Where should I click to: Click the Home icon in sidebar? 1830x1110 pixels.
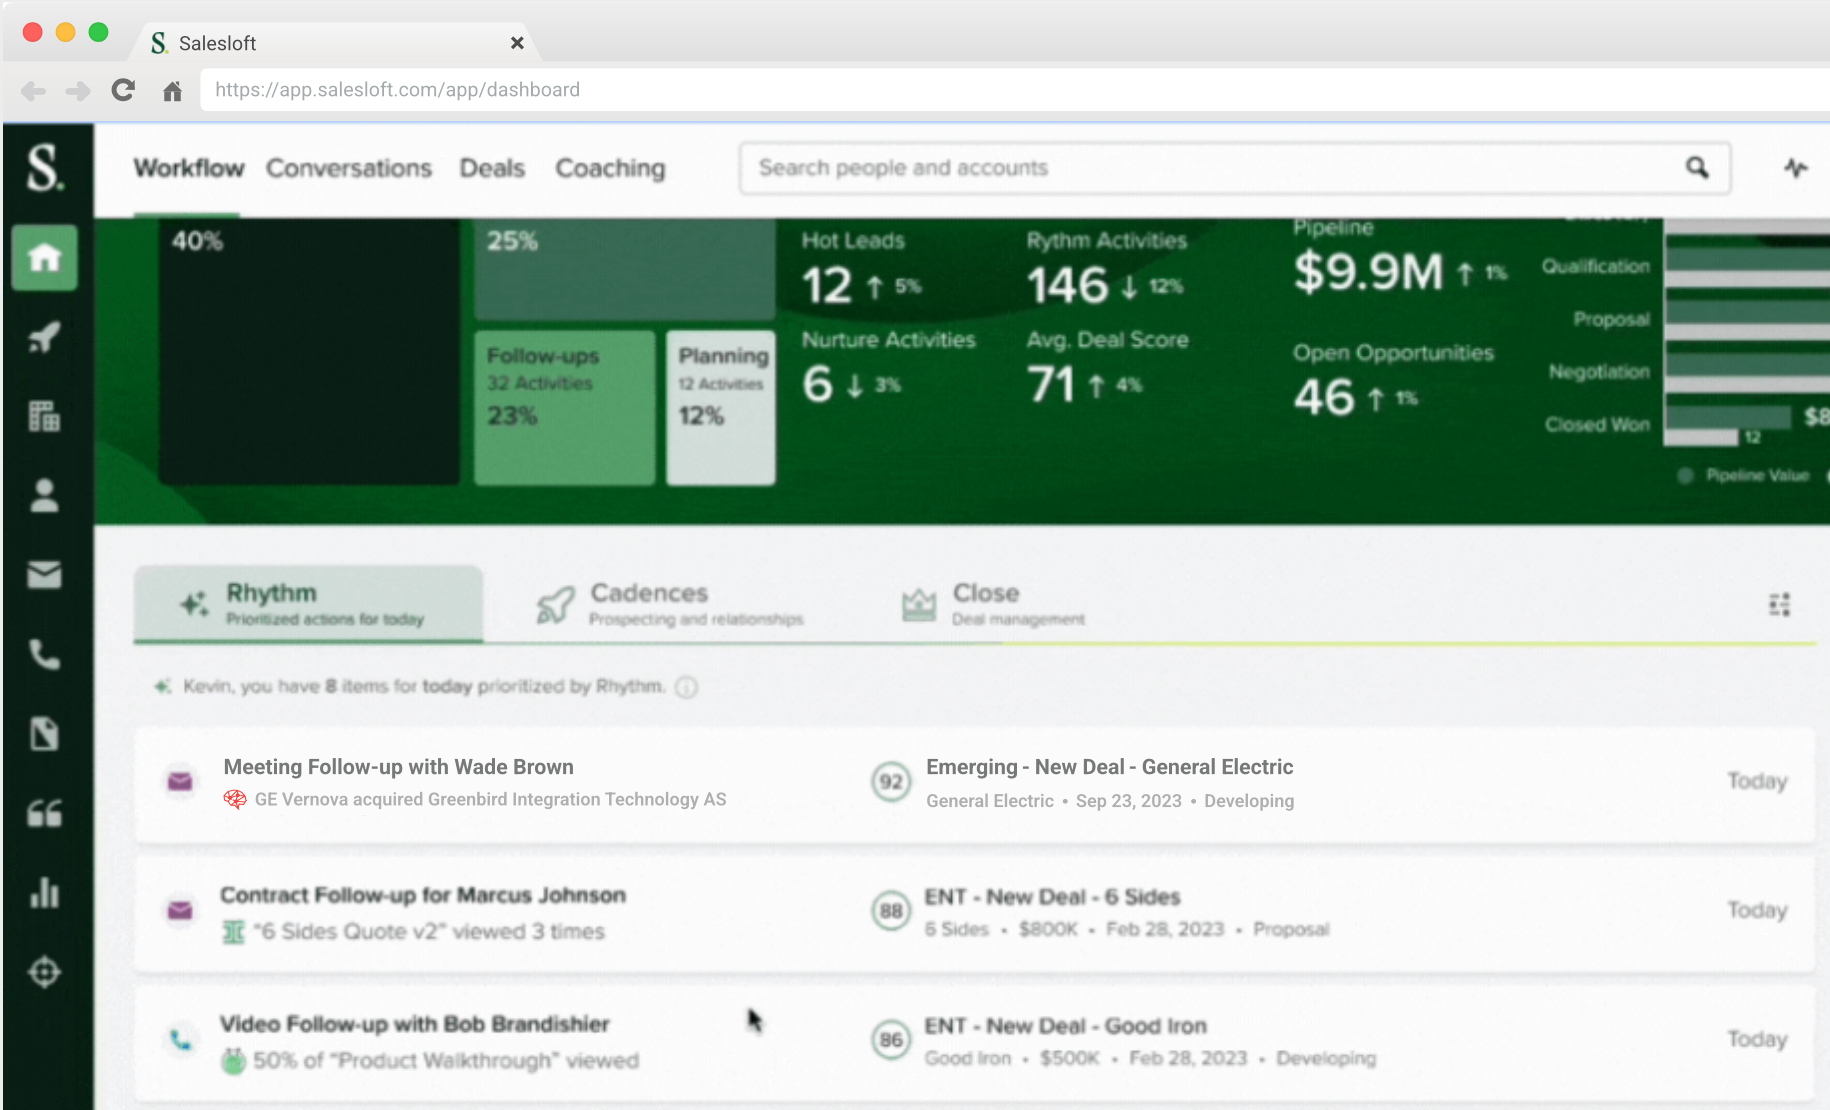click(x=44, y=258)
